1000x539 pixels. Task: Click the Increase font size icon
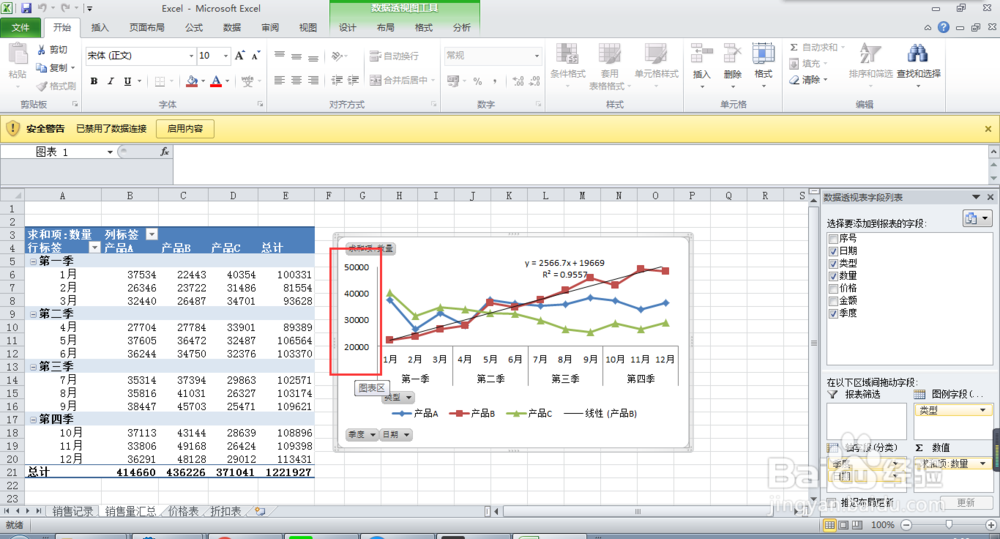(240, 56)
